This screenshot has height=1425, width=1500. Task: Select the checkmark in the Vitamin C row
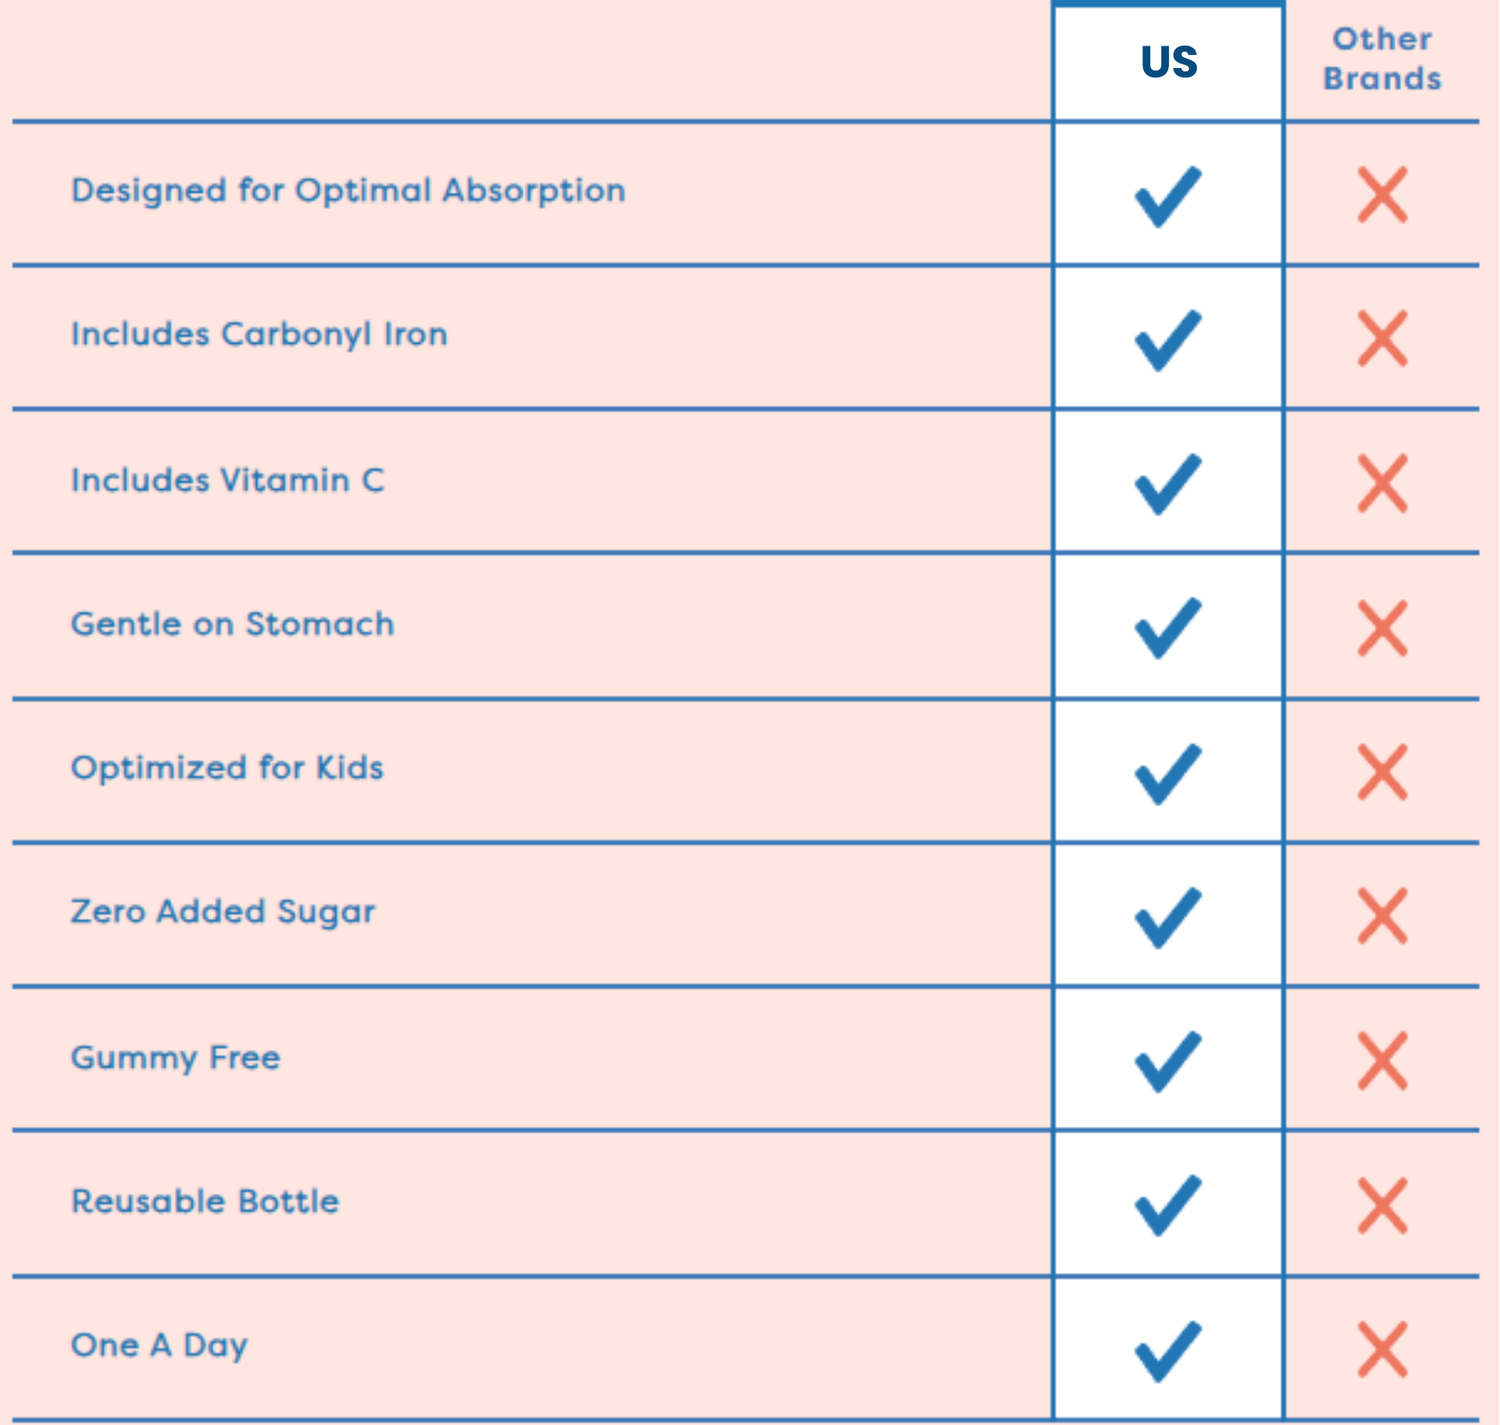click(1167, 484)
